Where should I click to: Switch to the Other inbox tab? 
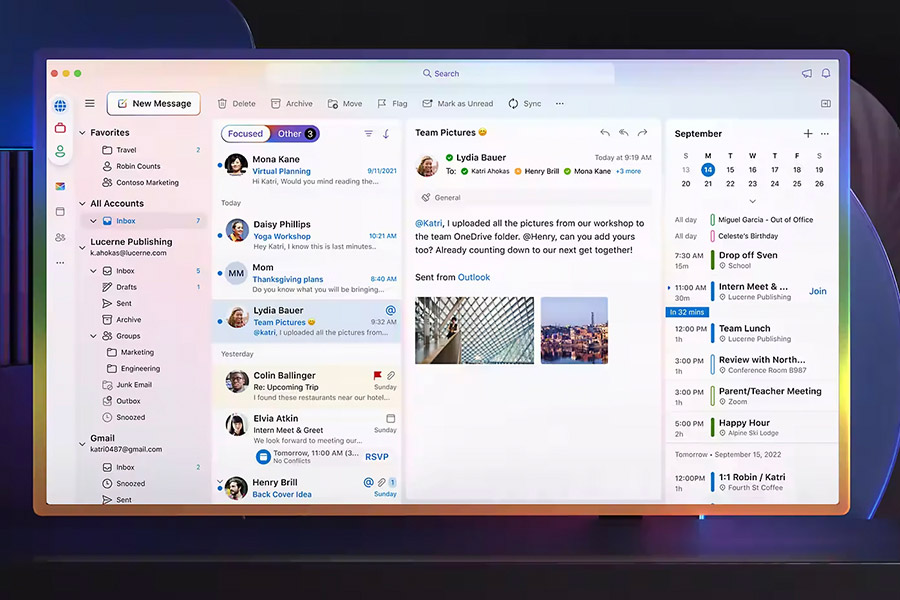(296, 134)
